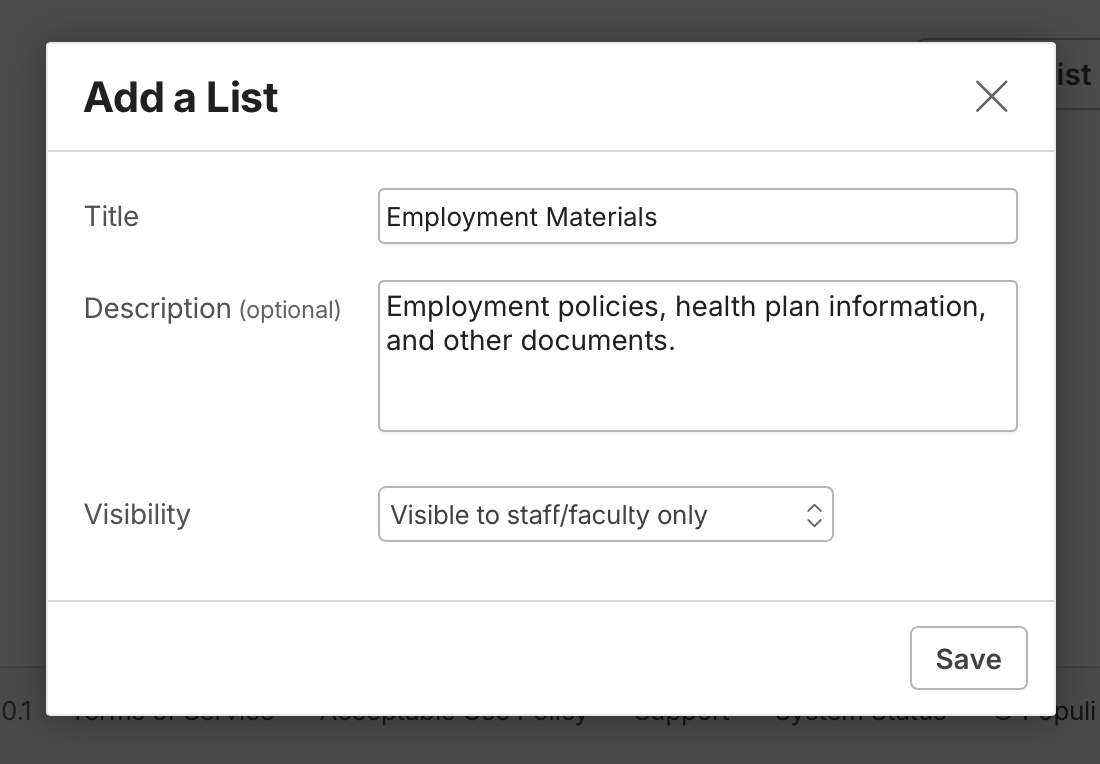Click the partially hidden Terms of Service link
This screenshot has width=1100, height=764.
(173, 717)
